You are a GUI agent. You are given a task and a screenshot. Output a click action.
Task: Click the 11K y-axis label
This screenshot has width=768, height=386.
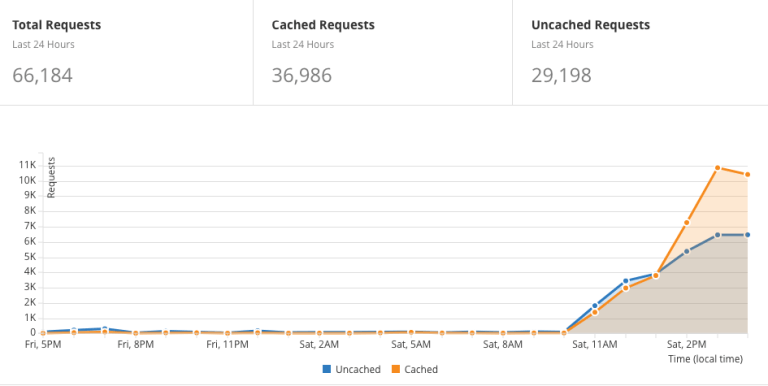(x=27, y=165)
